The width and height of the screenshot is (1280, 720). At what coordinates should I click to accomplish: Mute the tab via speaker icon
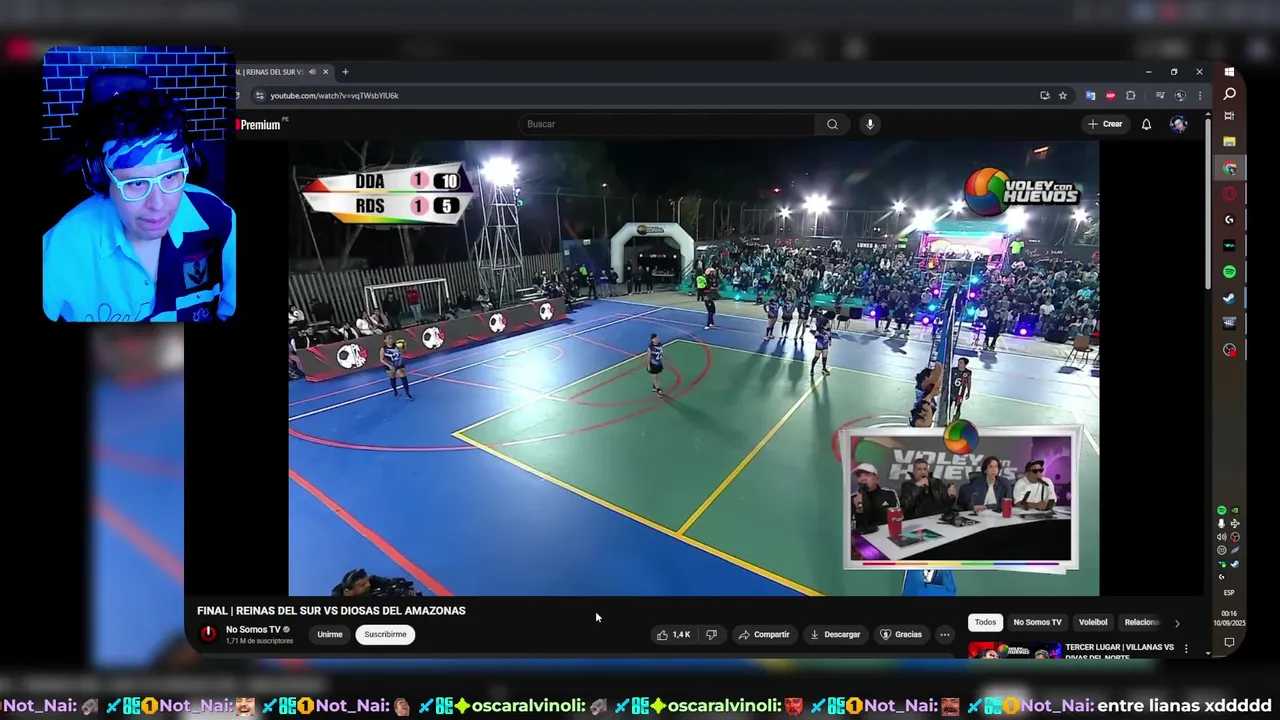pos(312,72)
